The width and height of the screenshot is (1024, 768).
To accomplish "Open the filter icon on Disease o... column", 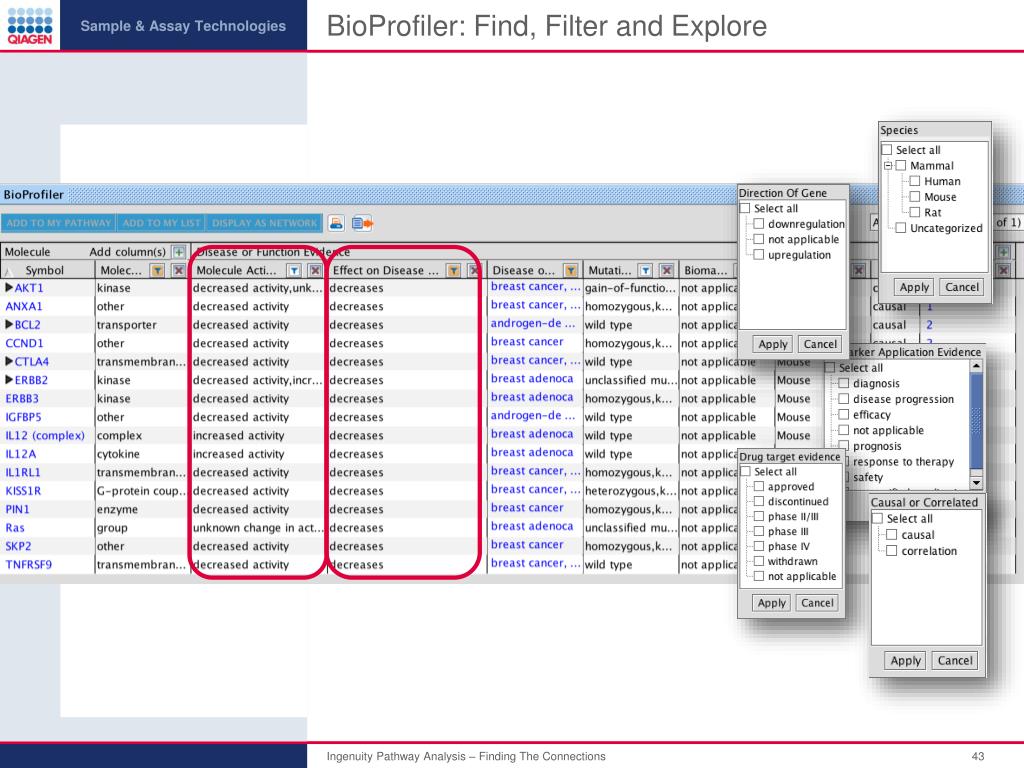I will pos(571,270).
